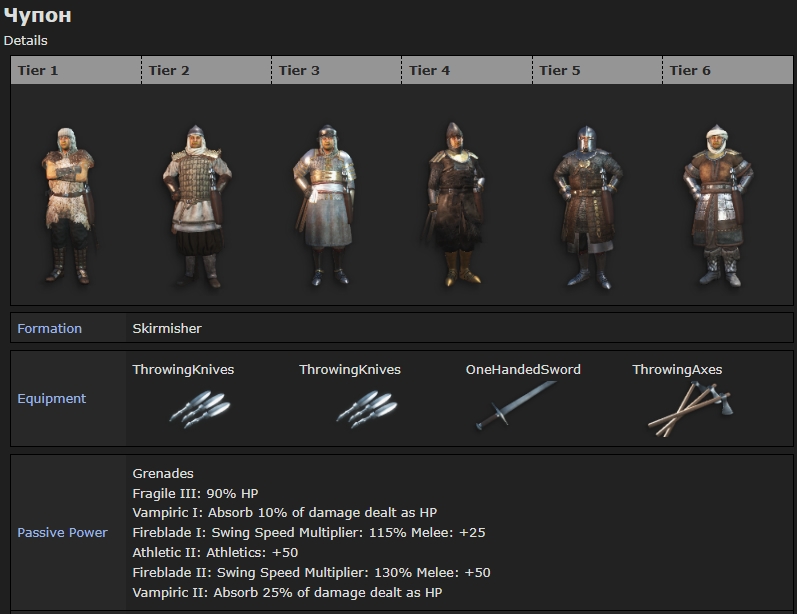Image resolution: width=797 pixels, height=614 pixels.
Task: Switch to the Tier 6 header
Action: coord(689,70)
